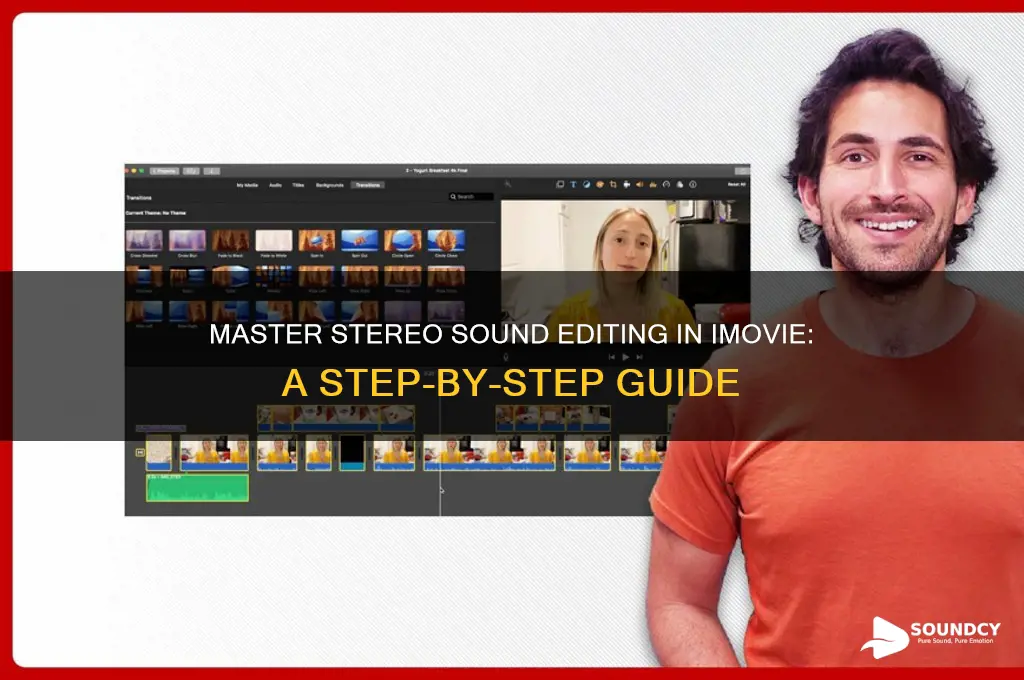Select the first beige clip in timeline
This screenshot has width=1024, height=680.
click(159, 453)
